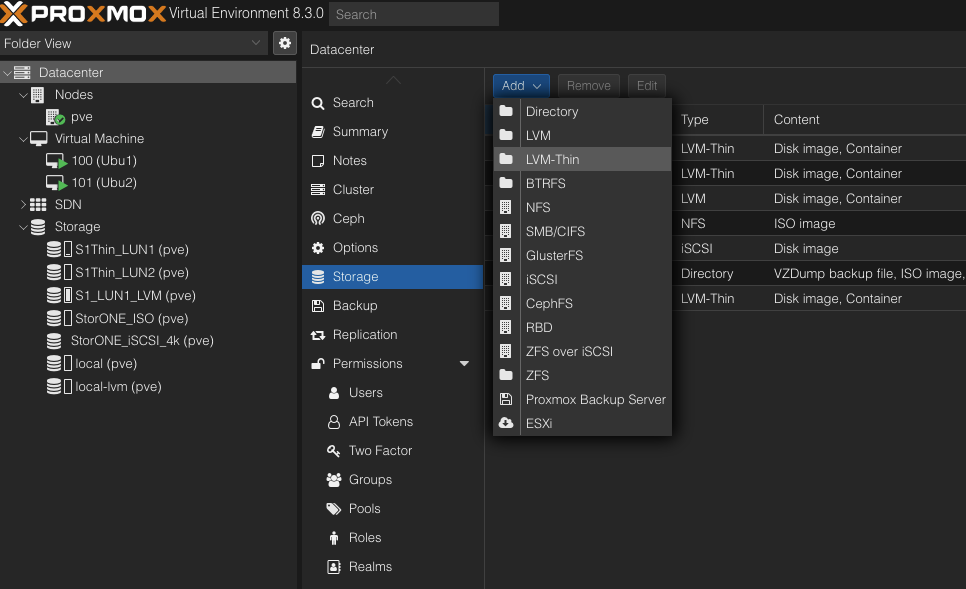This screenshot has height=589, width=966.
Task: Click the 'VZDump backup file, ISO image' content cell
Action: [868, 274]
